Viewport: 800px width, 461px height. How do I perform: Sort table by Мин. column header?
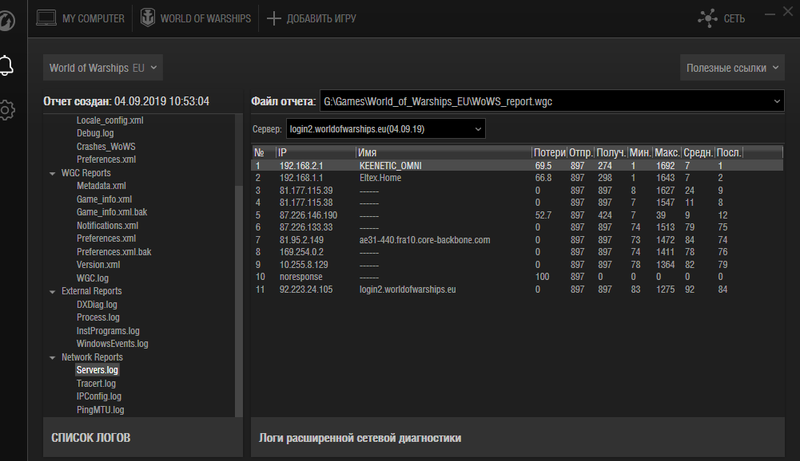tap(640, 152)
